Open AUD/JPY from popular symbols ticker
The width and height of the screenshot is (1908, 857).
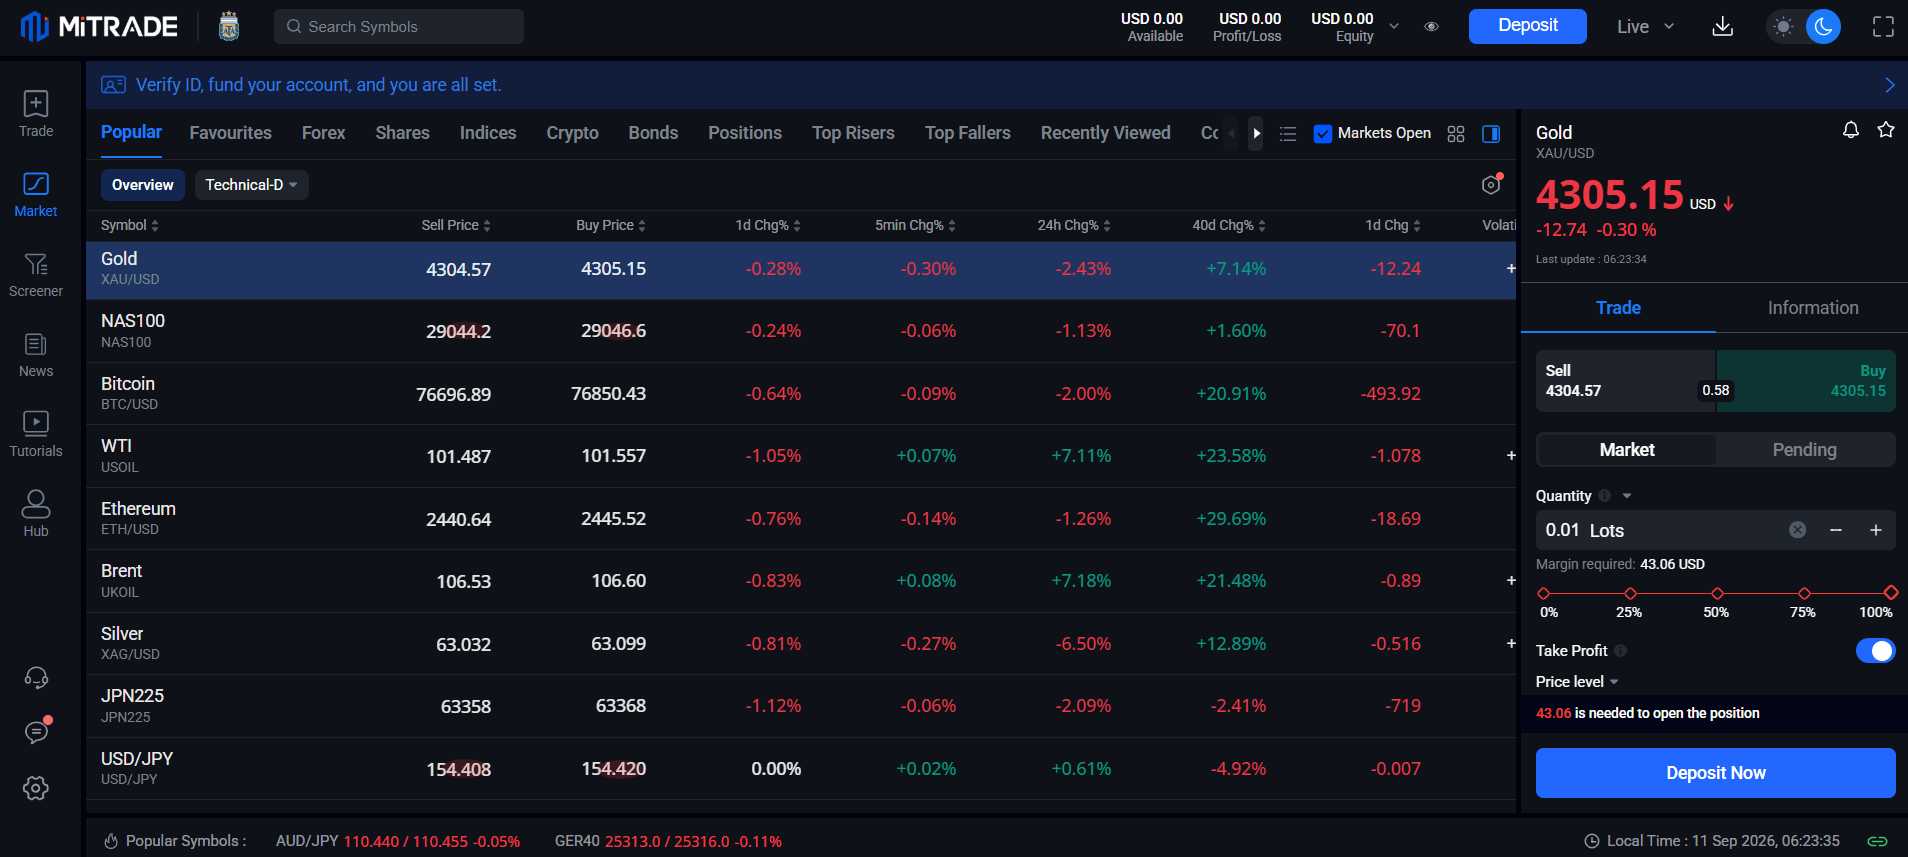point(398,842)
